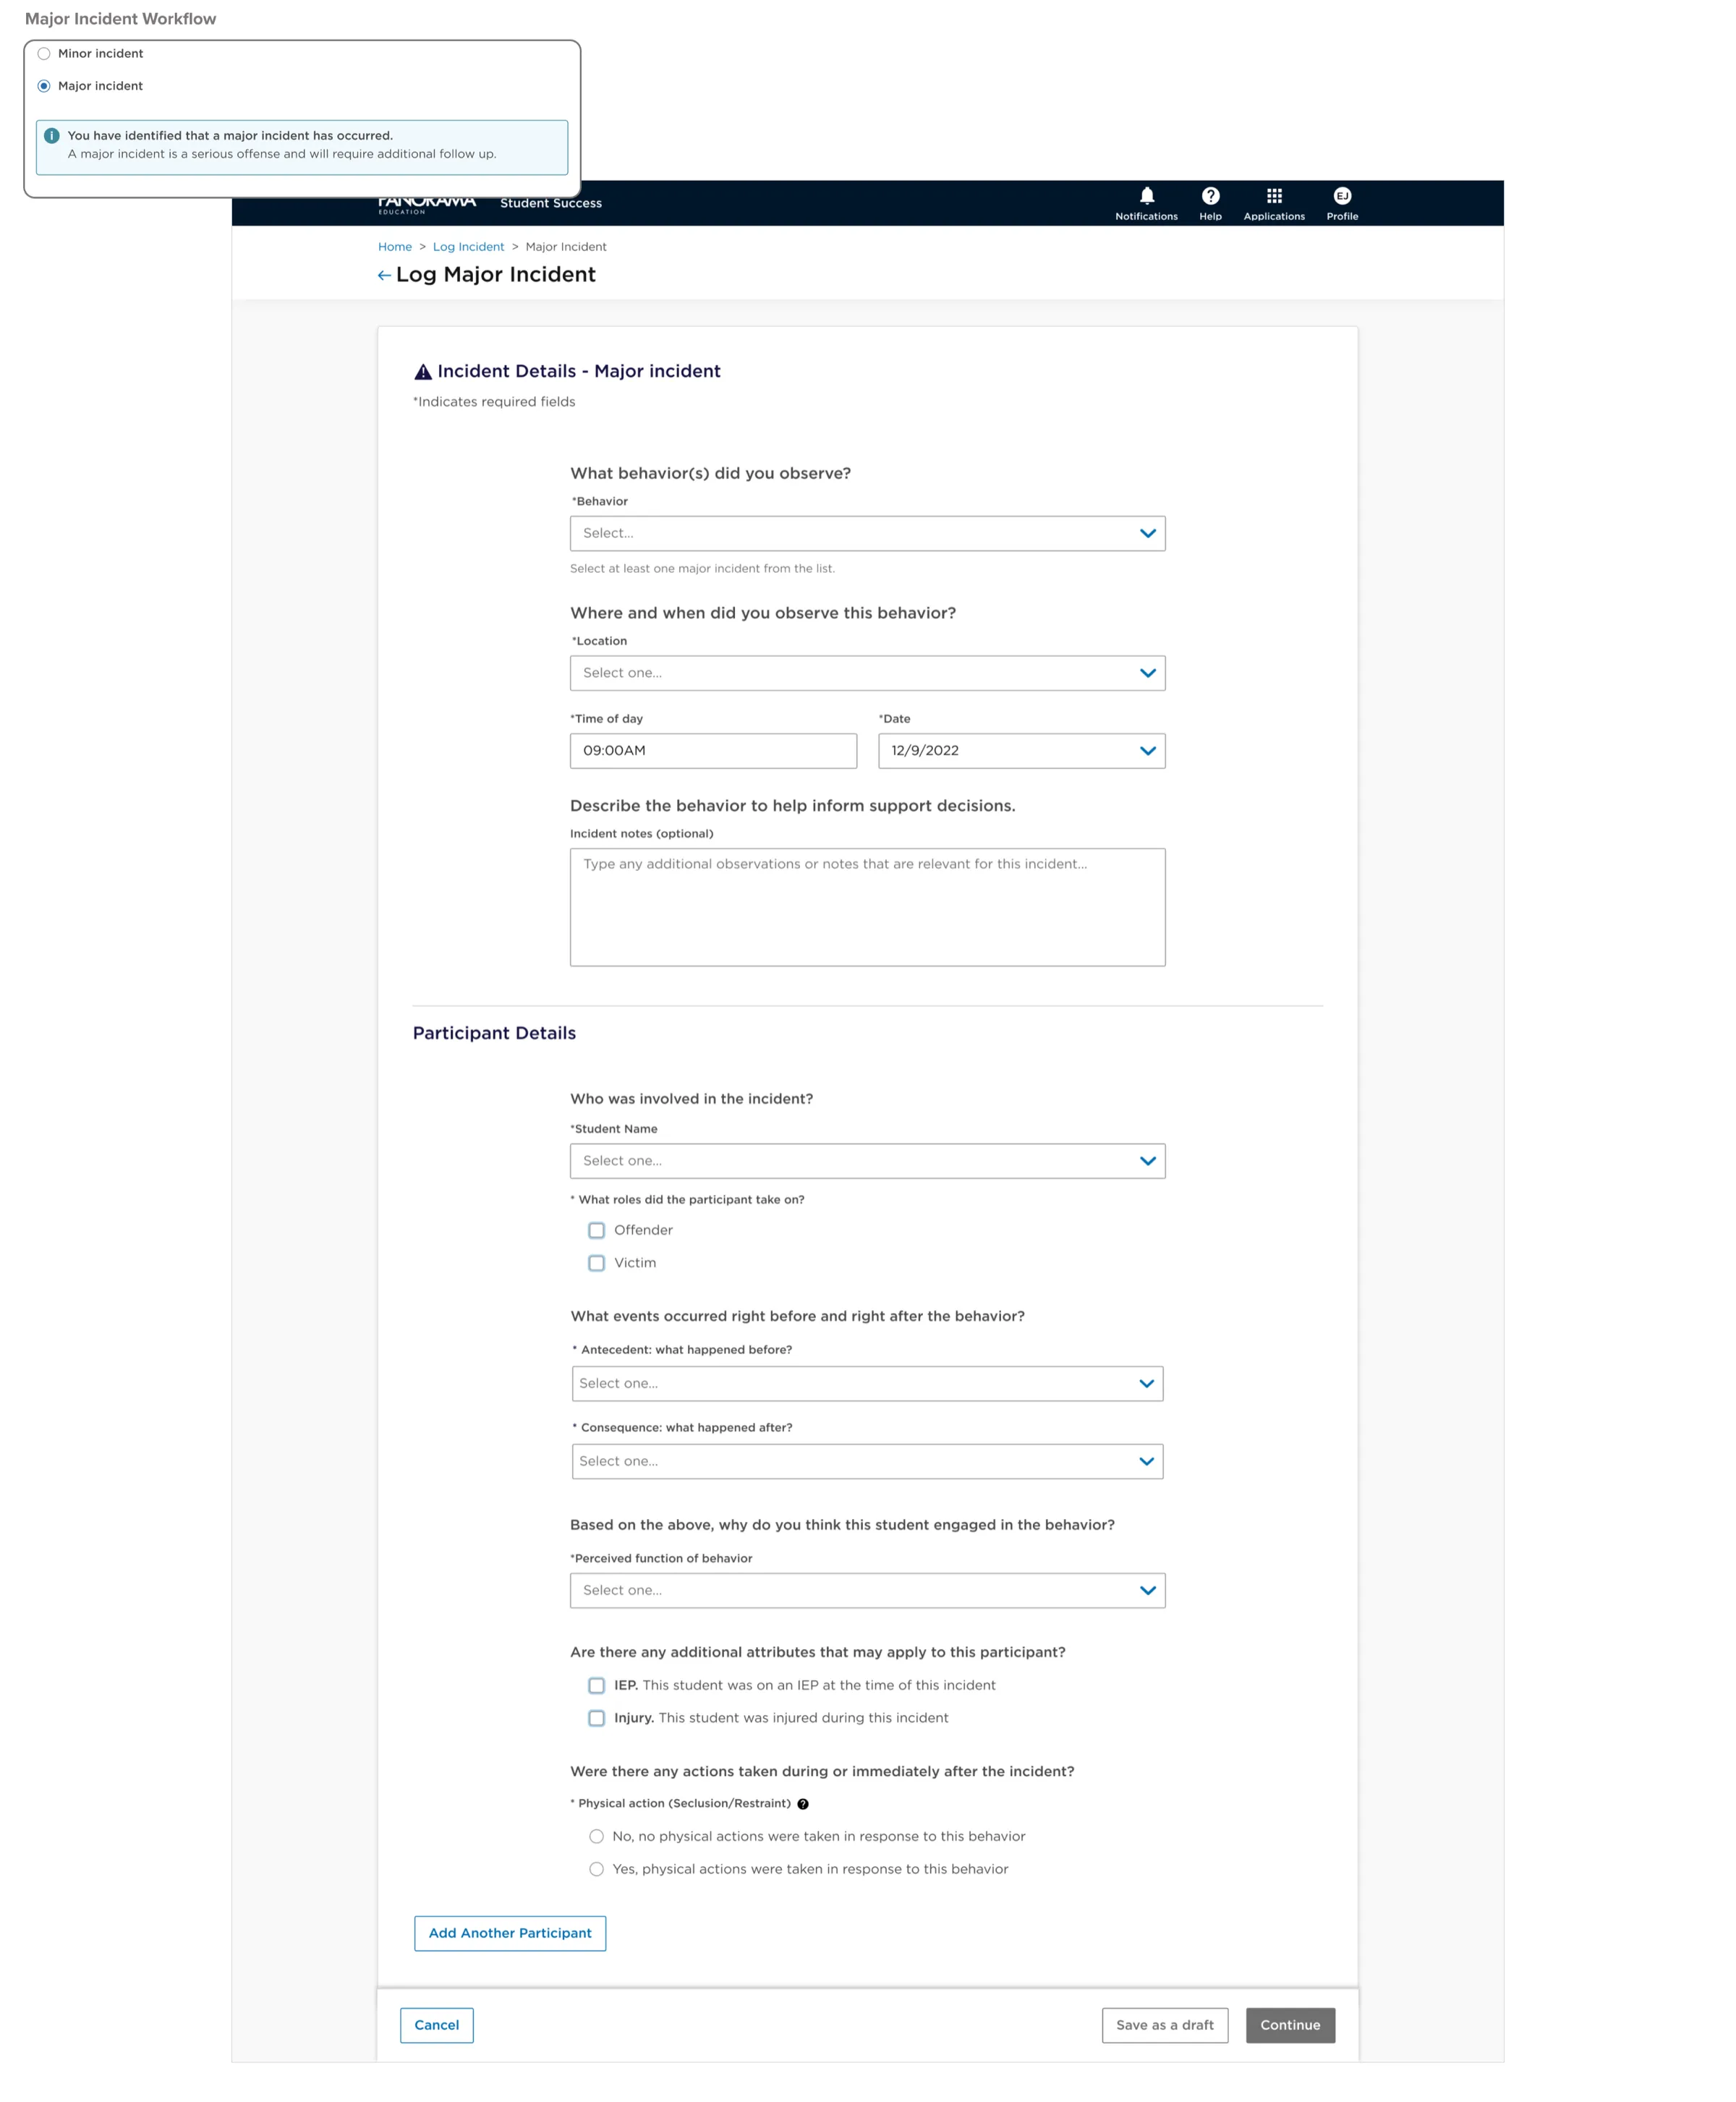Click Add Another Participant button
The width and height of the screenshot is (1736, 2102).
coord(510,1933)
